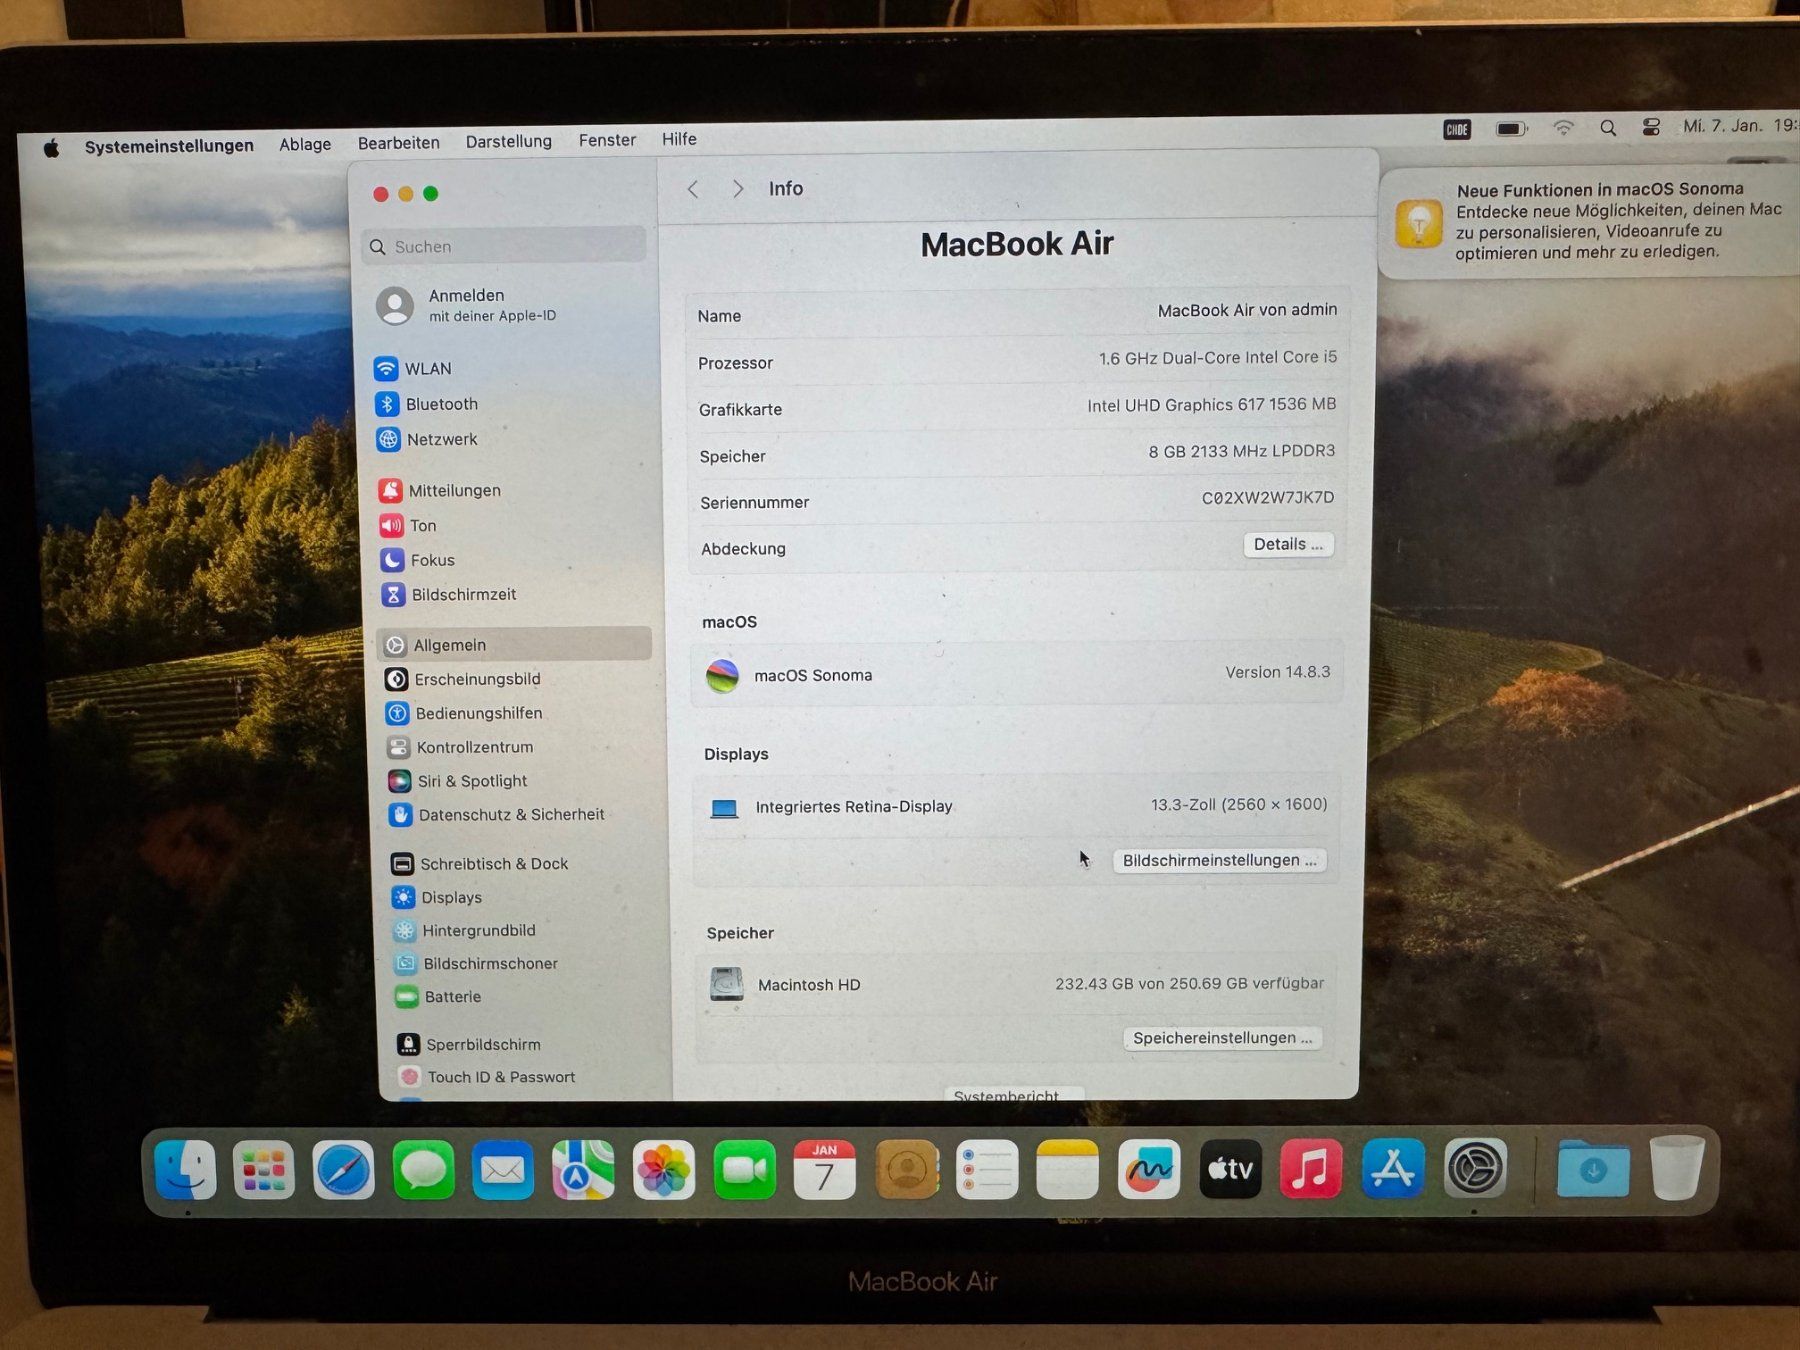This screenshot has height=1350, width=1800.
Task: Go back with the left chevron
Action: pyautogui.click(x=693, y=189)
